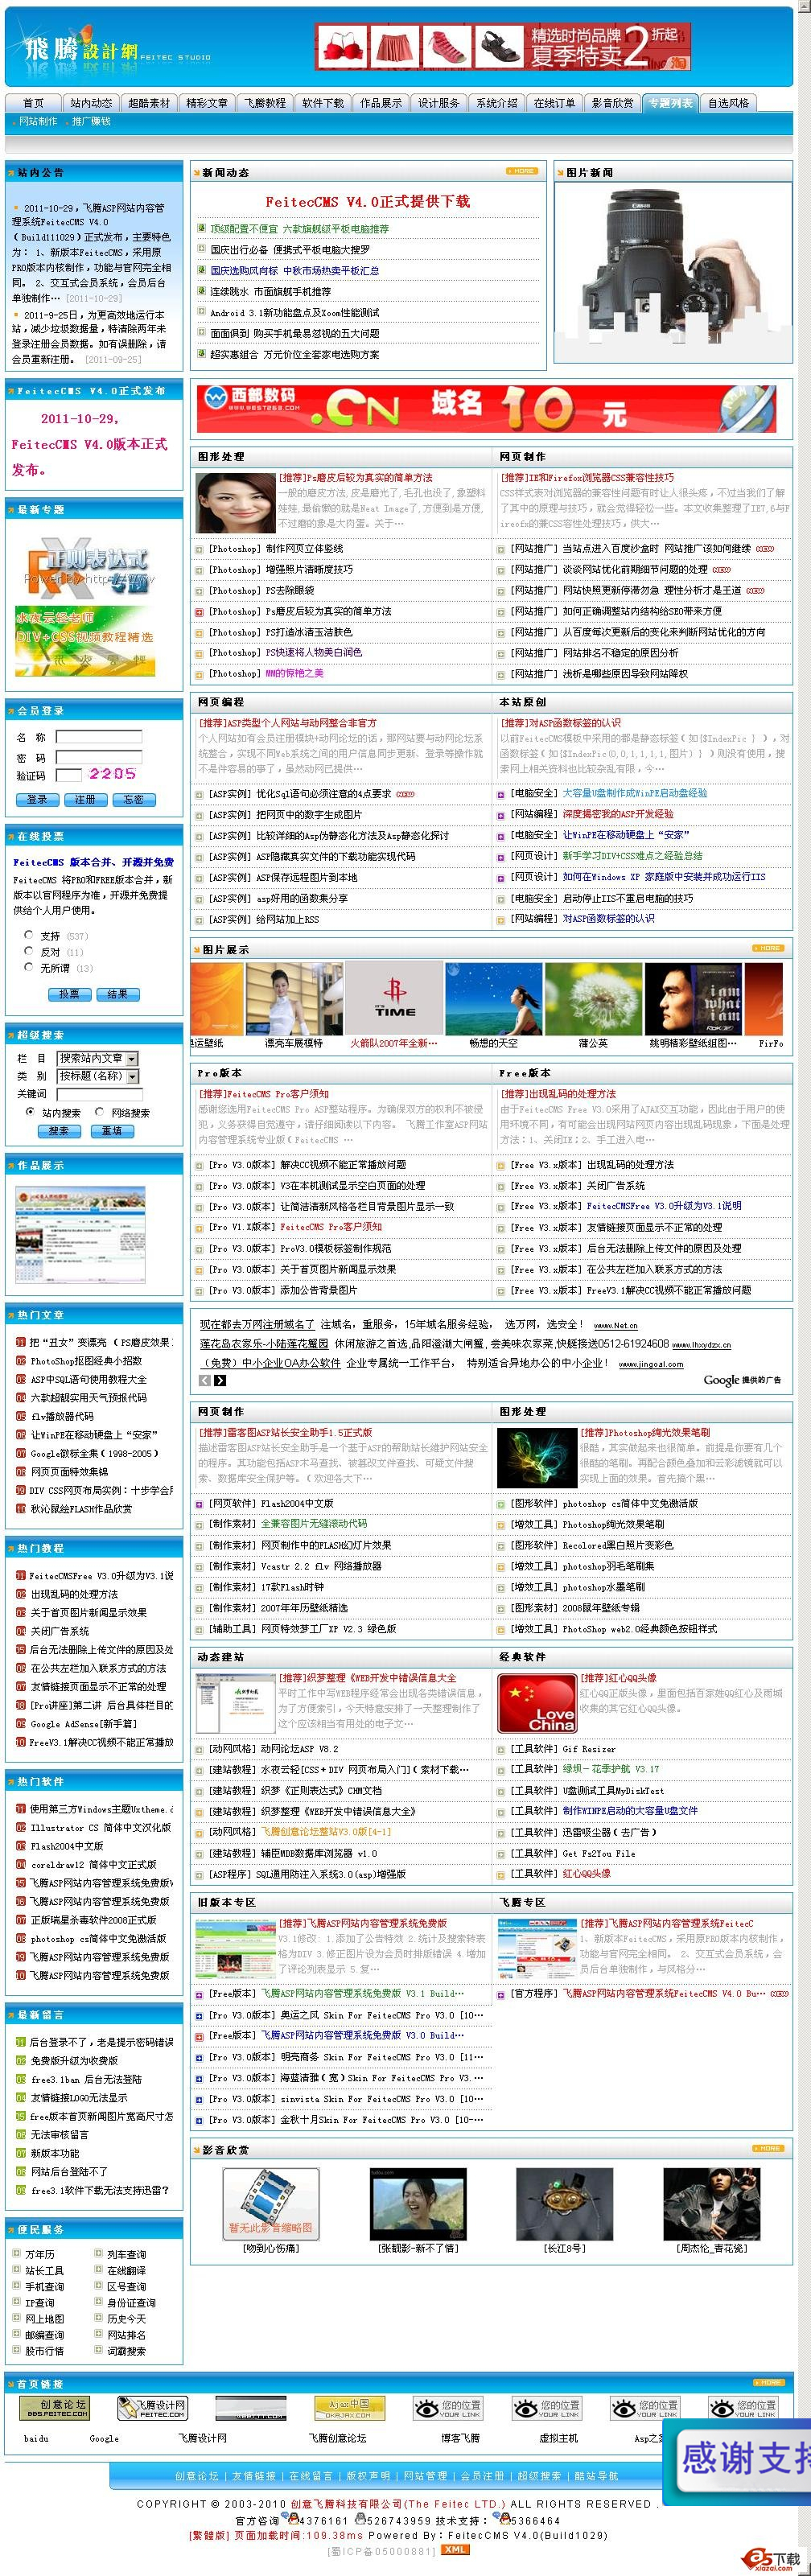Open the 周杰伦_青花瓷 video thumbnail
The image size is (811, 2576).
pyautogui.click(x=711, y=2204)
